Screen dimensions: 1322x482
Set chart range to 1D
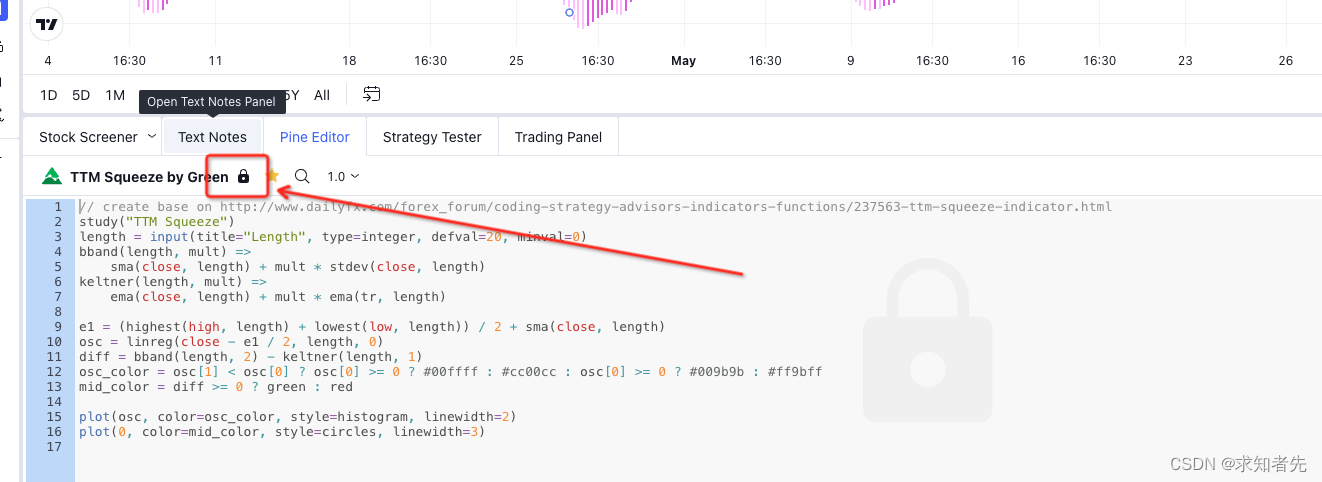[x=49, y=96]
